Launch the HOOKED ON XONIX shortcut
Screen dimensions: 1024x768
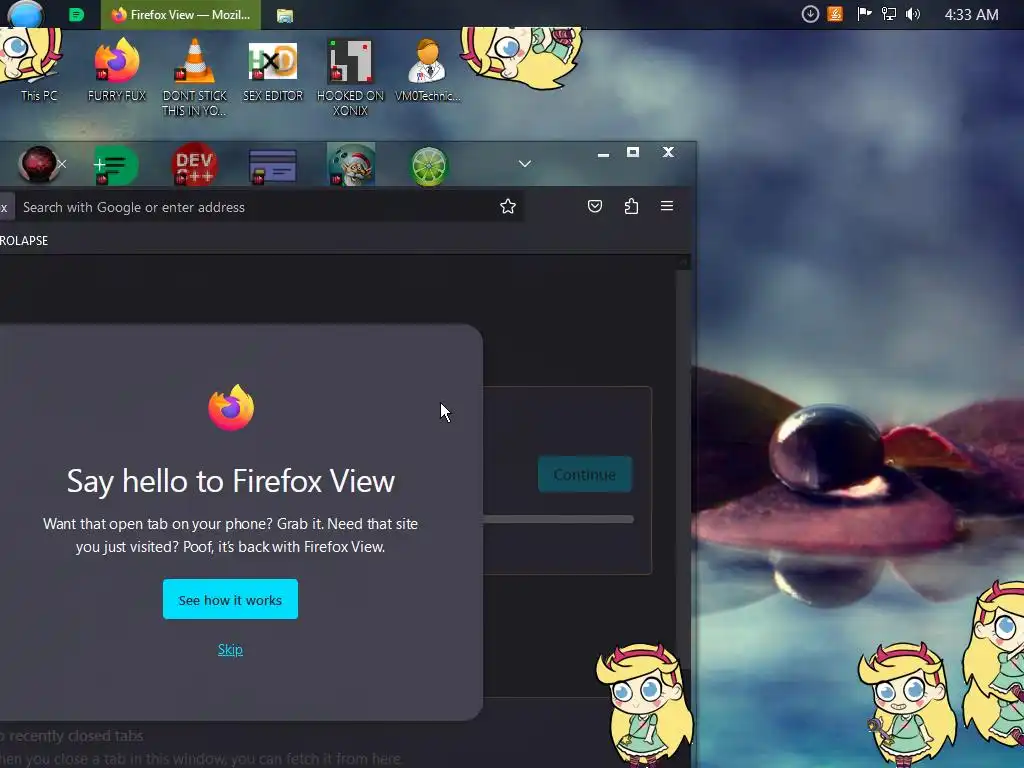coord(351,76)
